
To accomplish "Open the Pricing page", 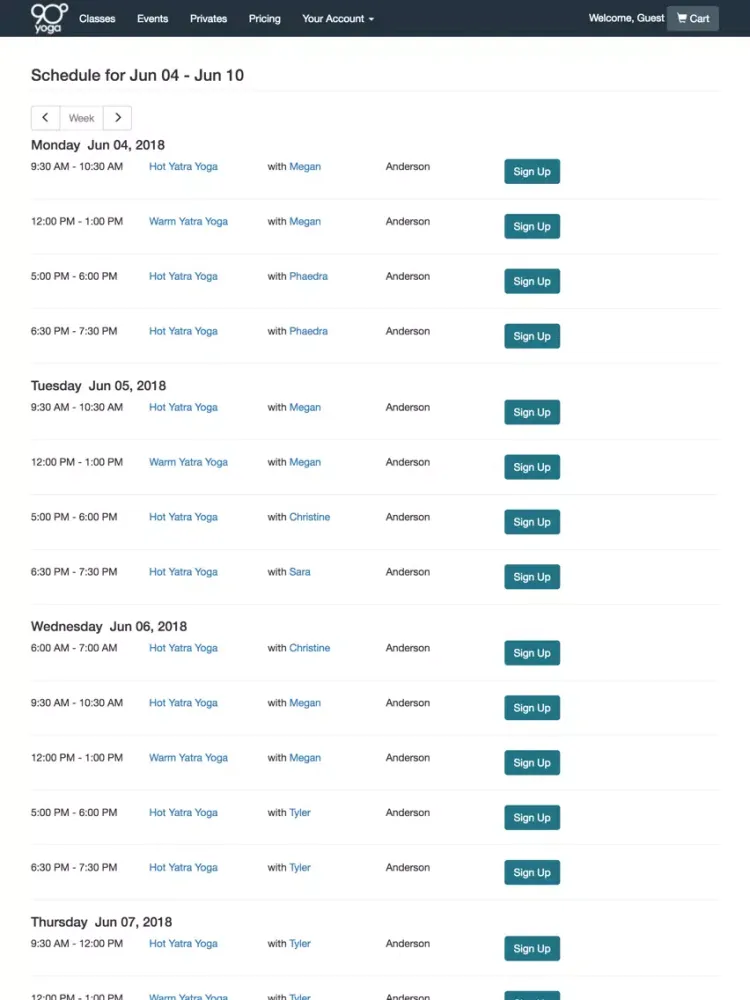I will 265,18.
